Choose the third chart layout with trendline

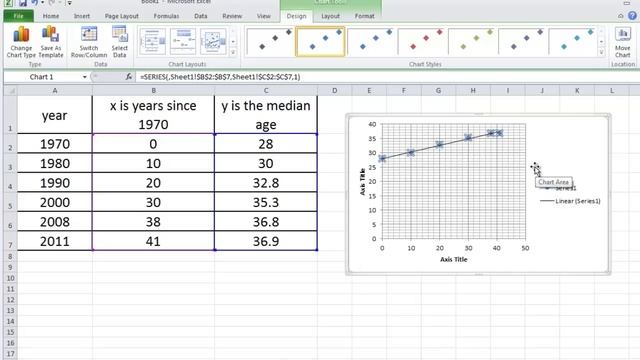(x=213, y=41)
